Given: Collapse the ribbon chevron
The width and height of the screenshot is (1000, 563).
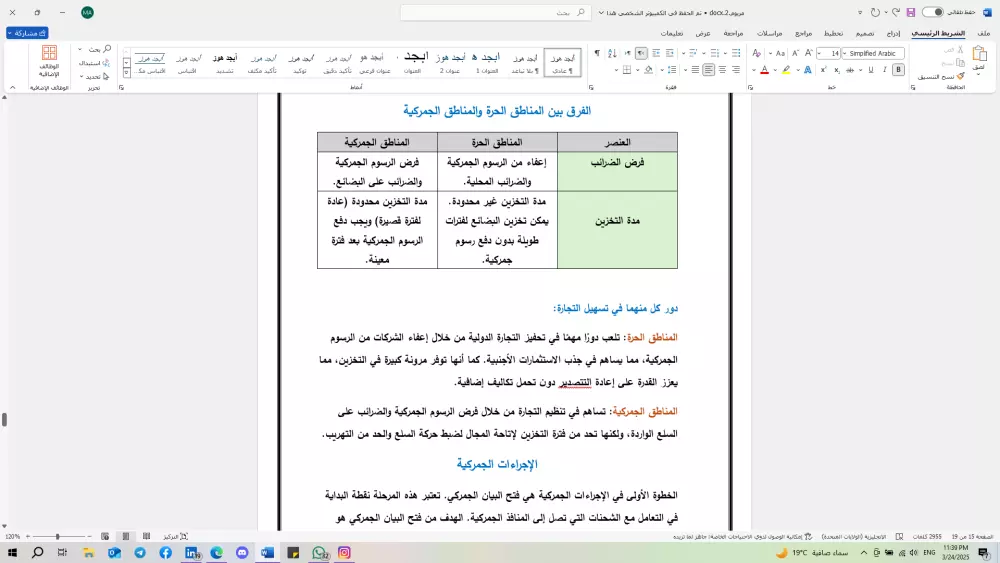Looking at the screenshot, I should (12, 88).
